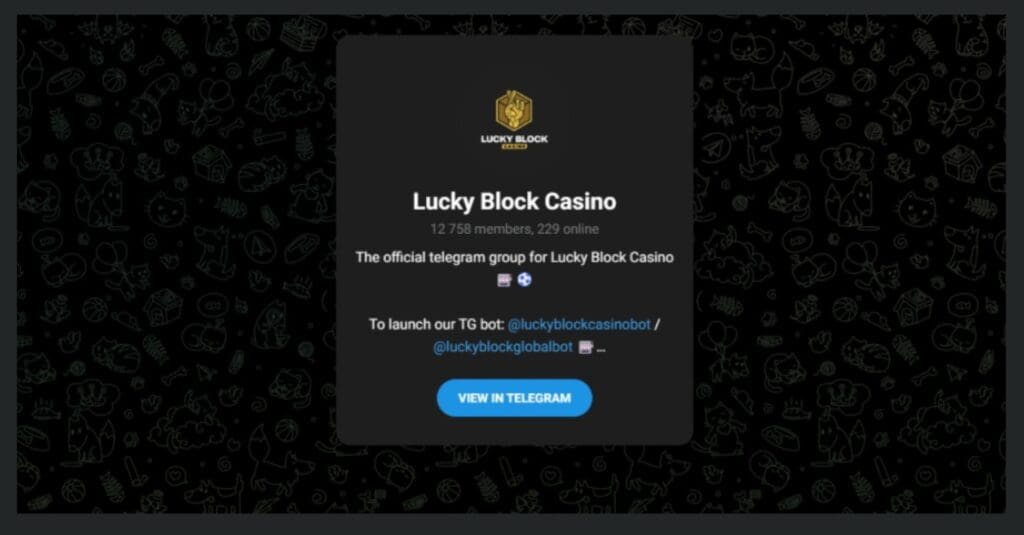This screenshot has width=1024, height=535.
Task: Click the cat face doodle right of card
Action: [916, 210]
